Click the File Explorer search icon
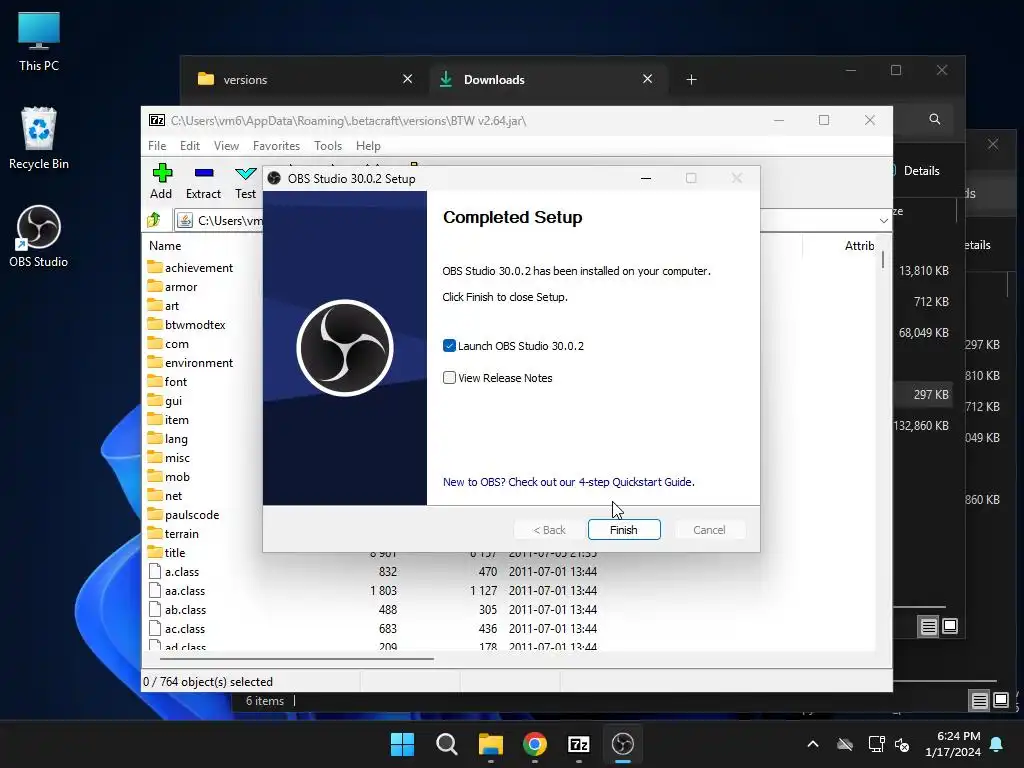The height and width of the screenshot is (768, 1024). pyautogui.click(x=935, y=119)
